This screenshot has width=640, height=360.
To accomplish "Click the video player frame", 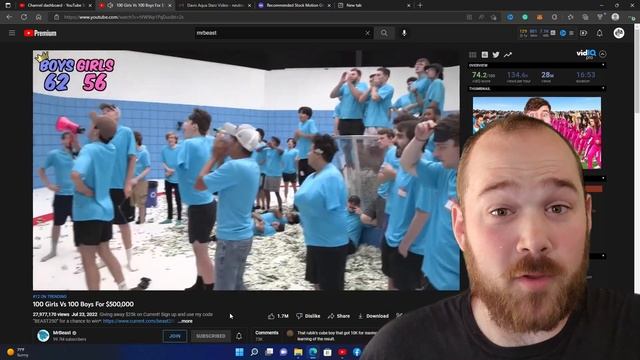I will point(246,170).
